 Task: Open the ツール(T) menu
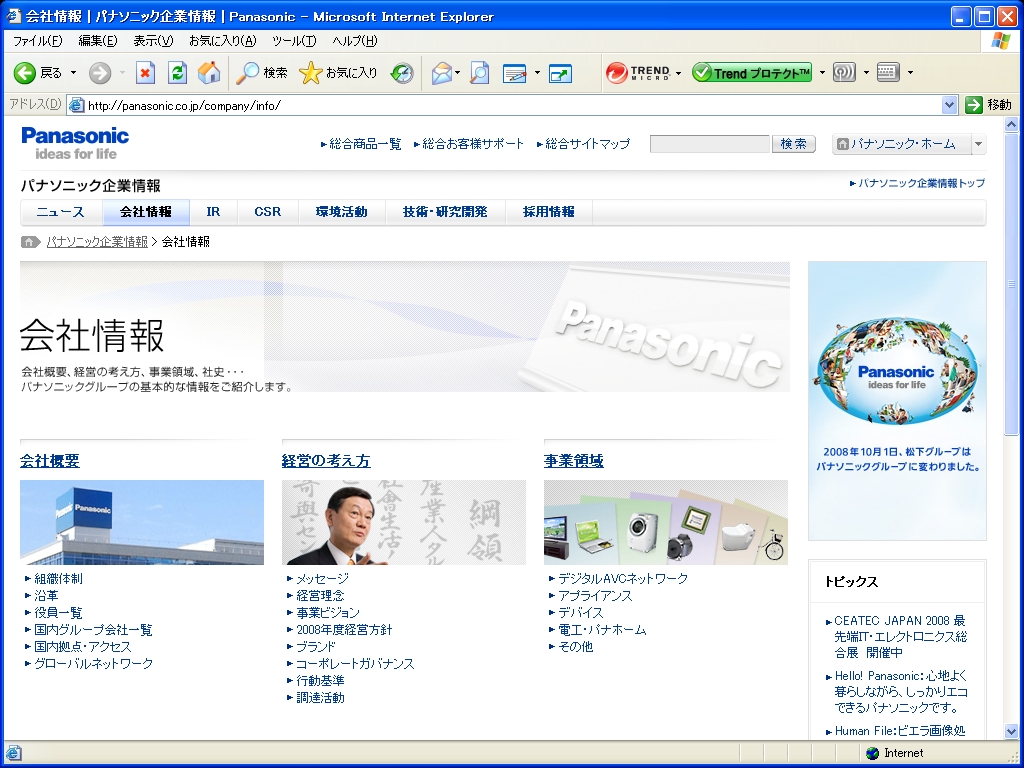[294, 41]
